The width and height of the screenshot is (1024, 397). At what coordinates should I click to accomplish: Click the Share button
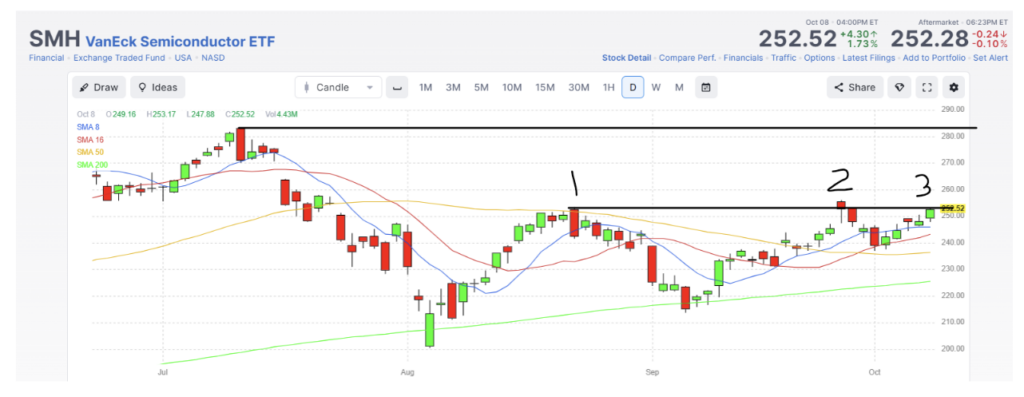pyautogui.click(x=855, y=87)
